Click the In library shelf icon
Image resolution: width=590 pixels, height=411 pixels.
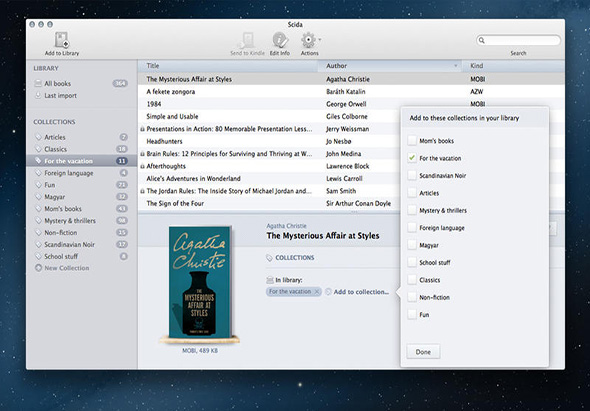pyautogui.click(x=269, y=280)
